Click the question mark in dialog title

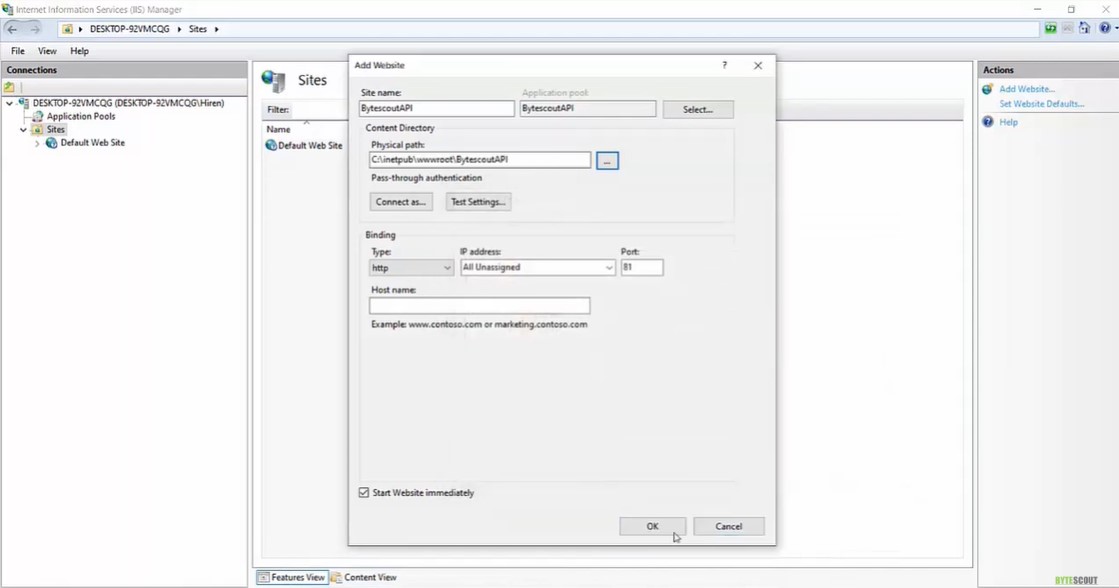(x=724, y=65)
